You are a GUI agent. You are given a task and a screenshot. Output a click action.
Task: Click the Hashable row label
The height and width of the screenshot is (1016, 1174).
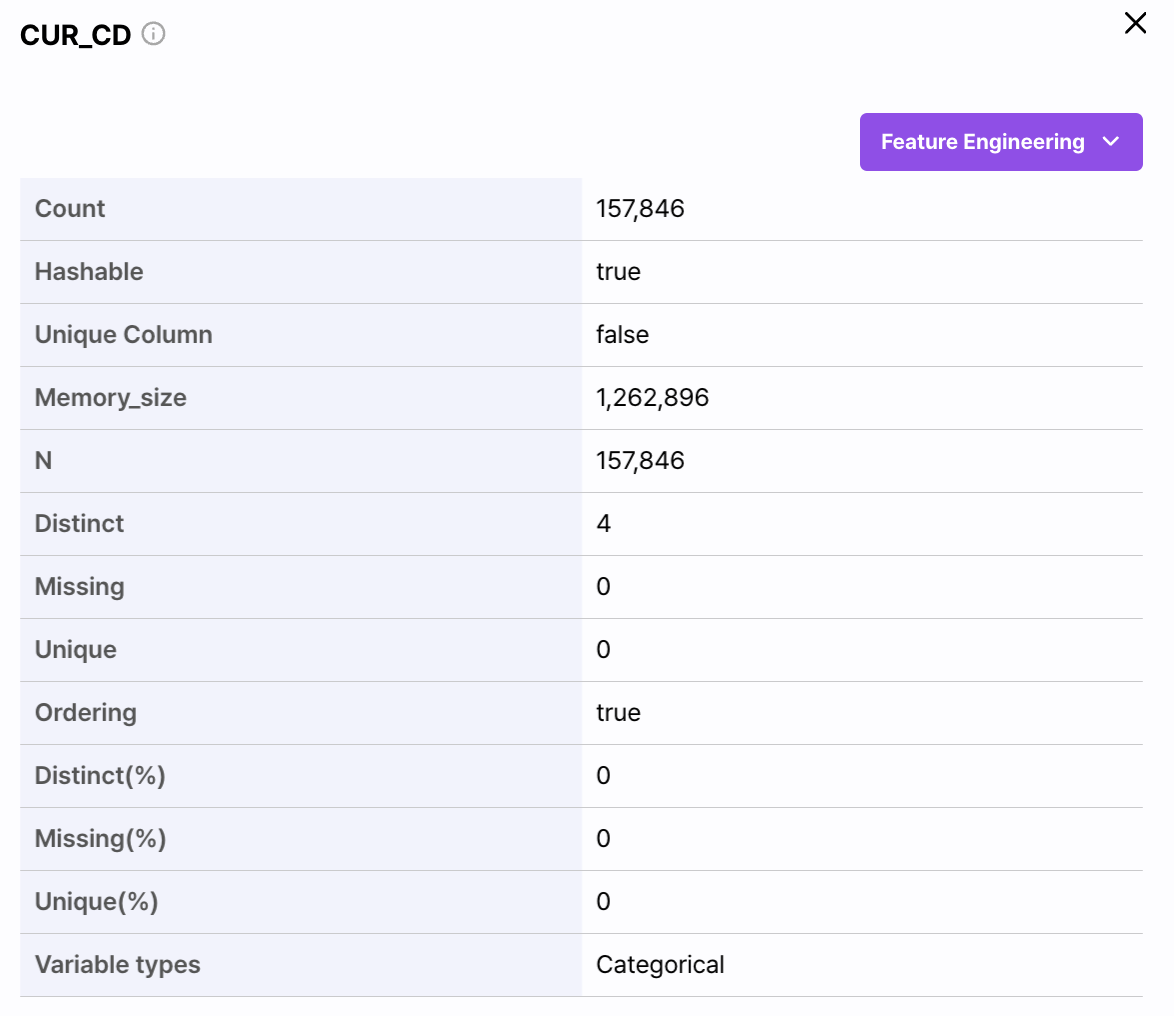[x=89, y=272]
